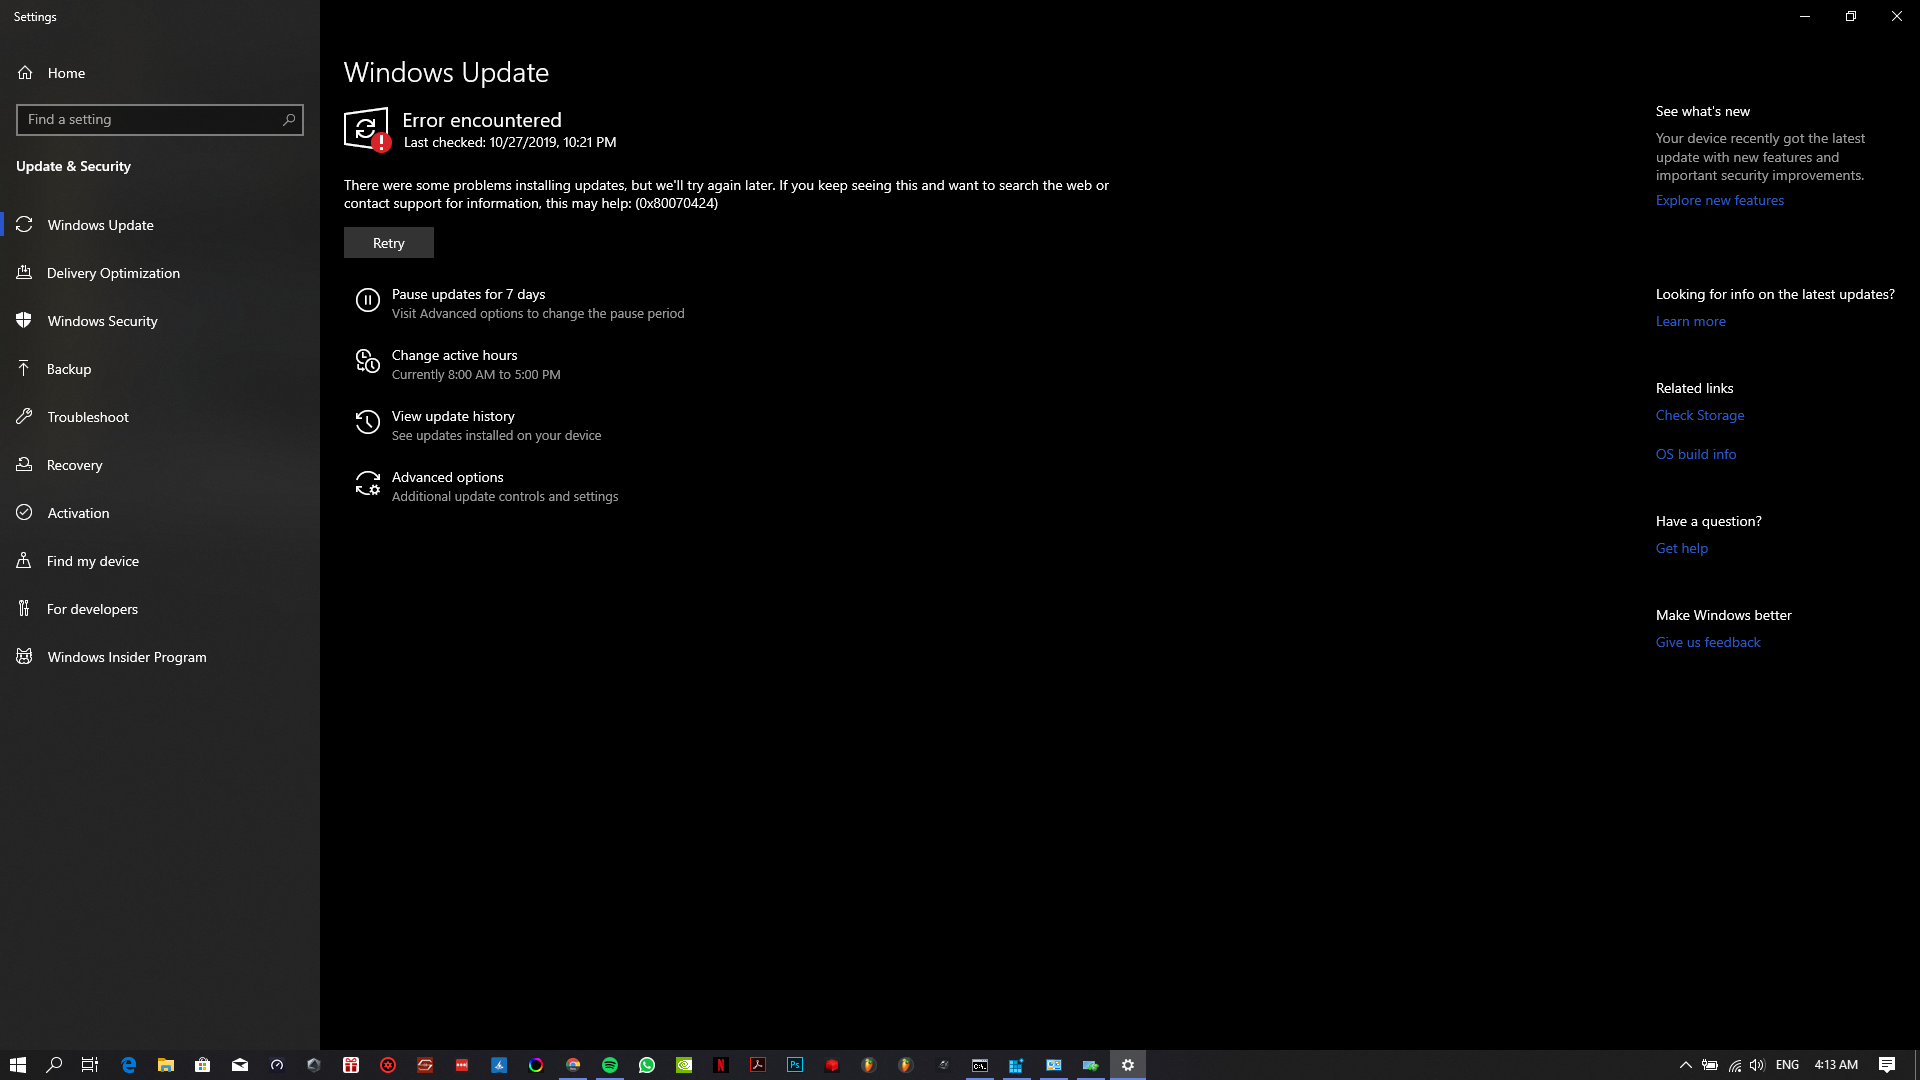Open Troubleshoot page

click(160, 417)
